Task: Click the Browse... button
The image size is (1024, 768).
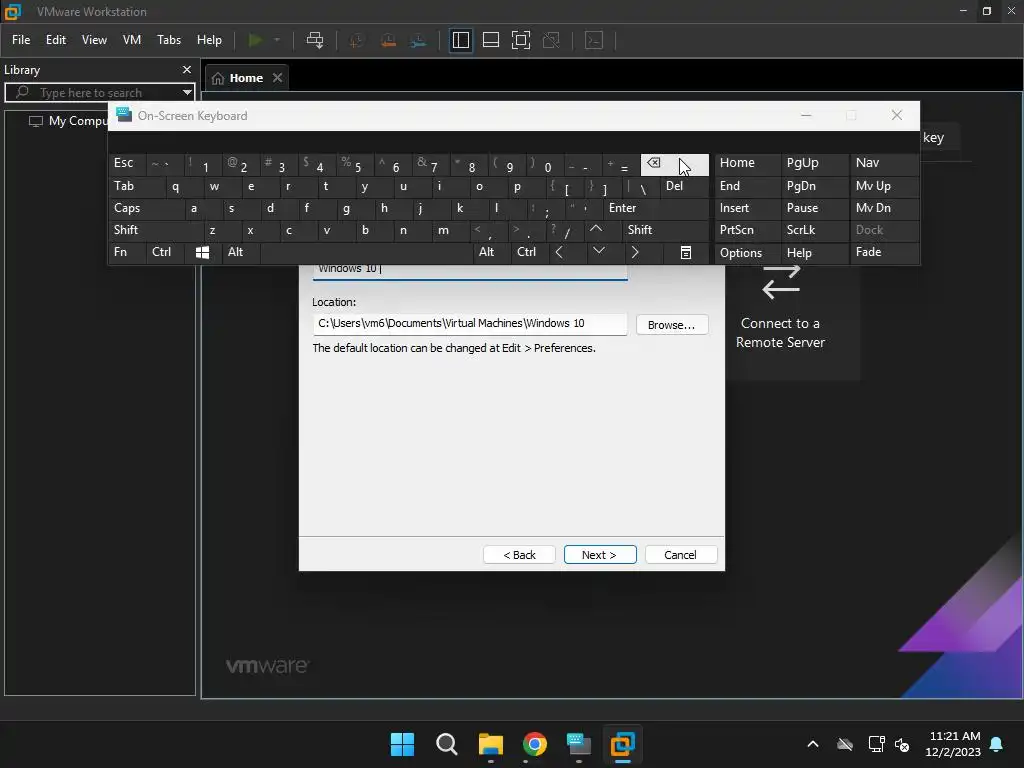Action: pyautogui.click(x=671, y=325)
